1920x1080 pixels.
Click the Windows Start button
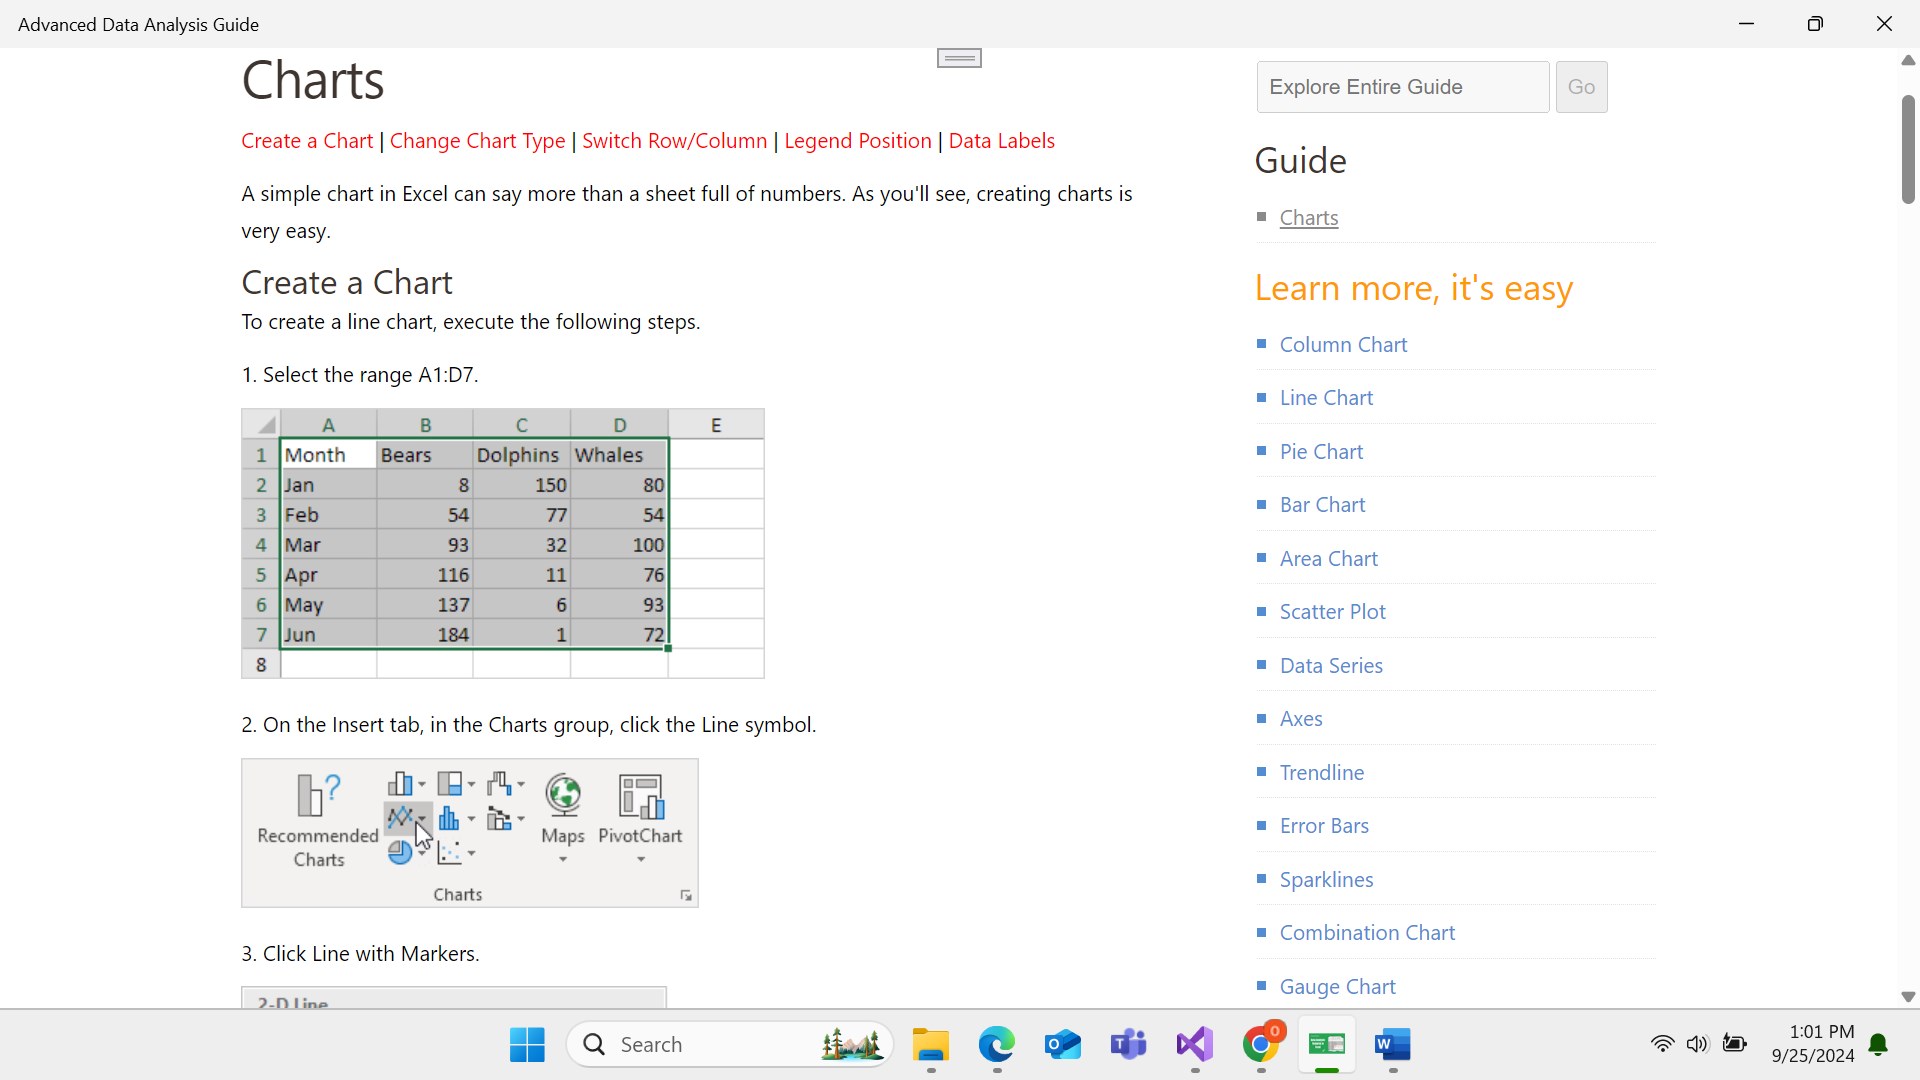click(527, 1045)
